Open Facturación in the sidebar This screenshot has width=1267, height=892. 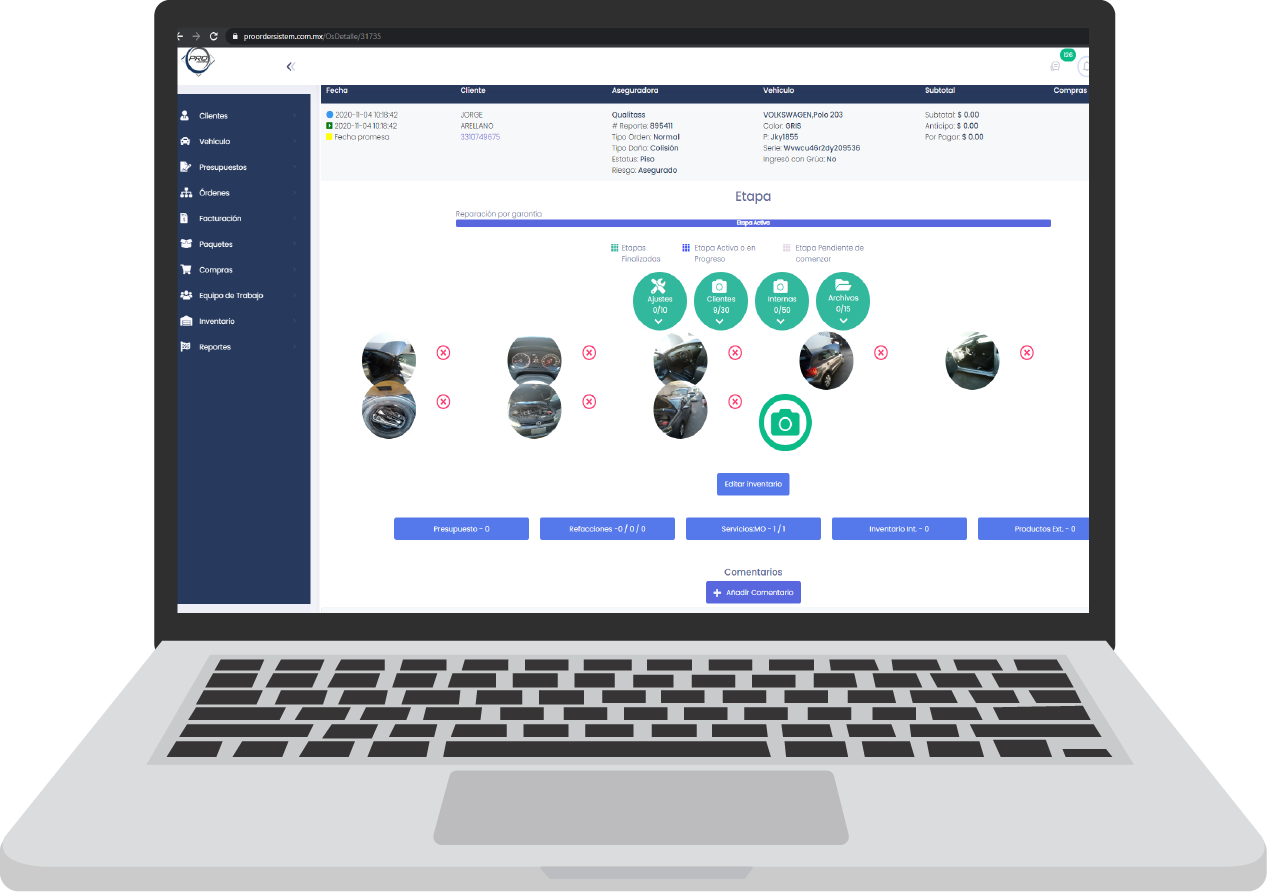tap(219, 218)
